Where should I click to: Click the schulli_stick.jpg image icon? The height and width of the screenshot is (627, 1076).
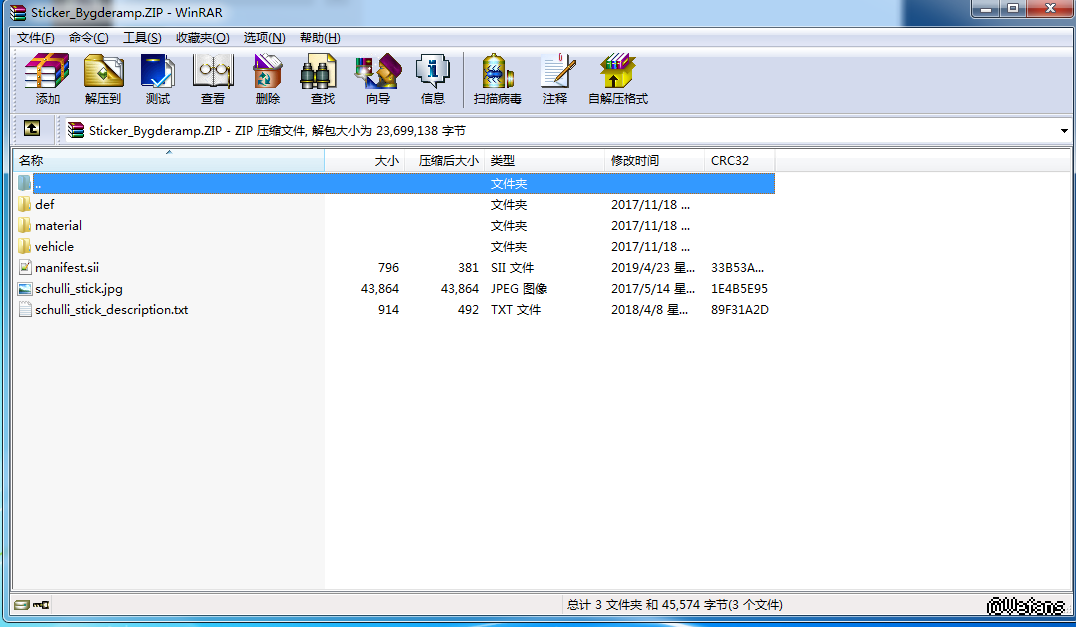(x=25, y=289)
